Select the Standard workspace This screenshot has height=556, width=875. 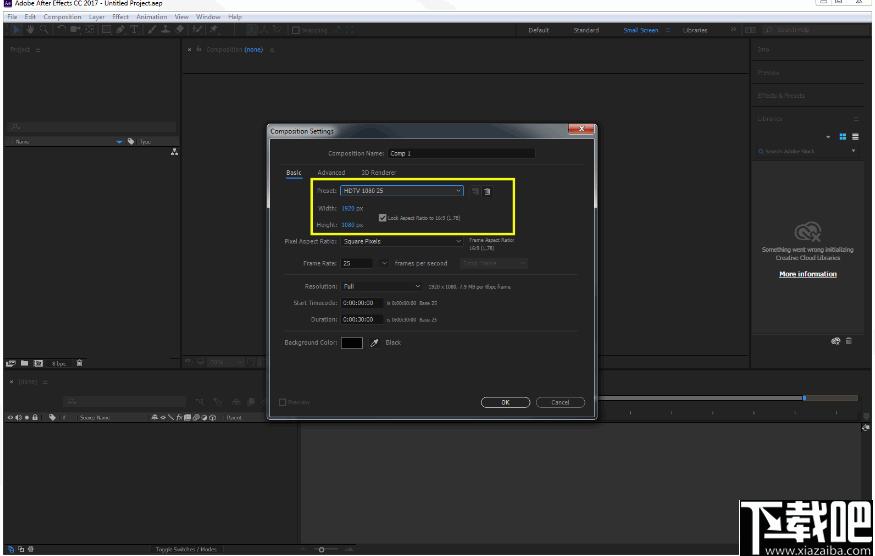[x=586, y=30]
